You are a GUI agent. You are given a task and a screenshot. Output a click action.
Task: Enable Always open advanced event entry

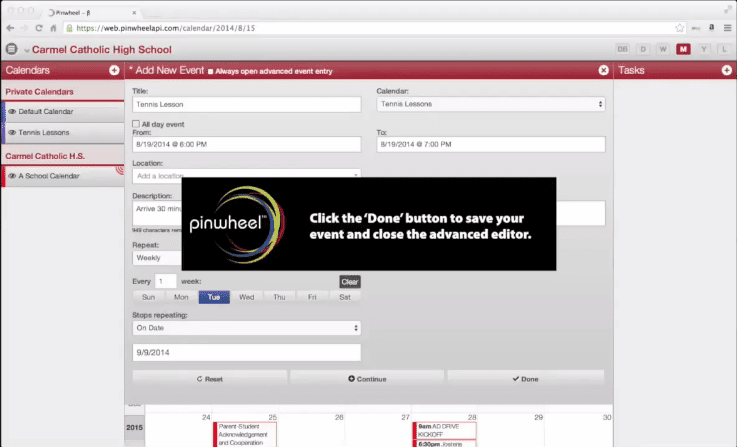(211, 71)
